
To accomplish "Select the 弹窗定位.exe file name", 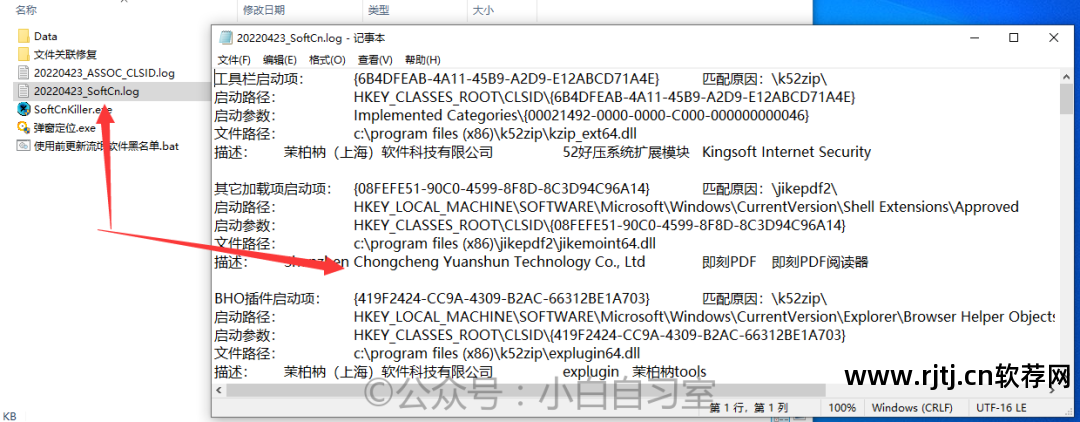I will pyautogui.click(x=64, y=127).
